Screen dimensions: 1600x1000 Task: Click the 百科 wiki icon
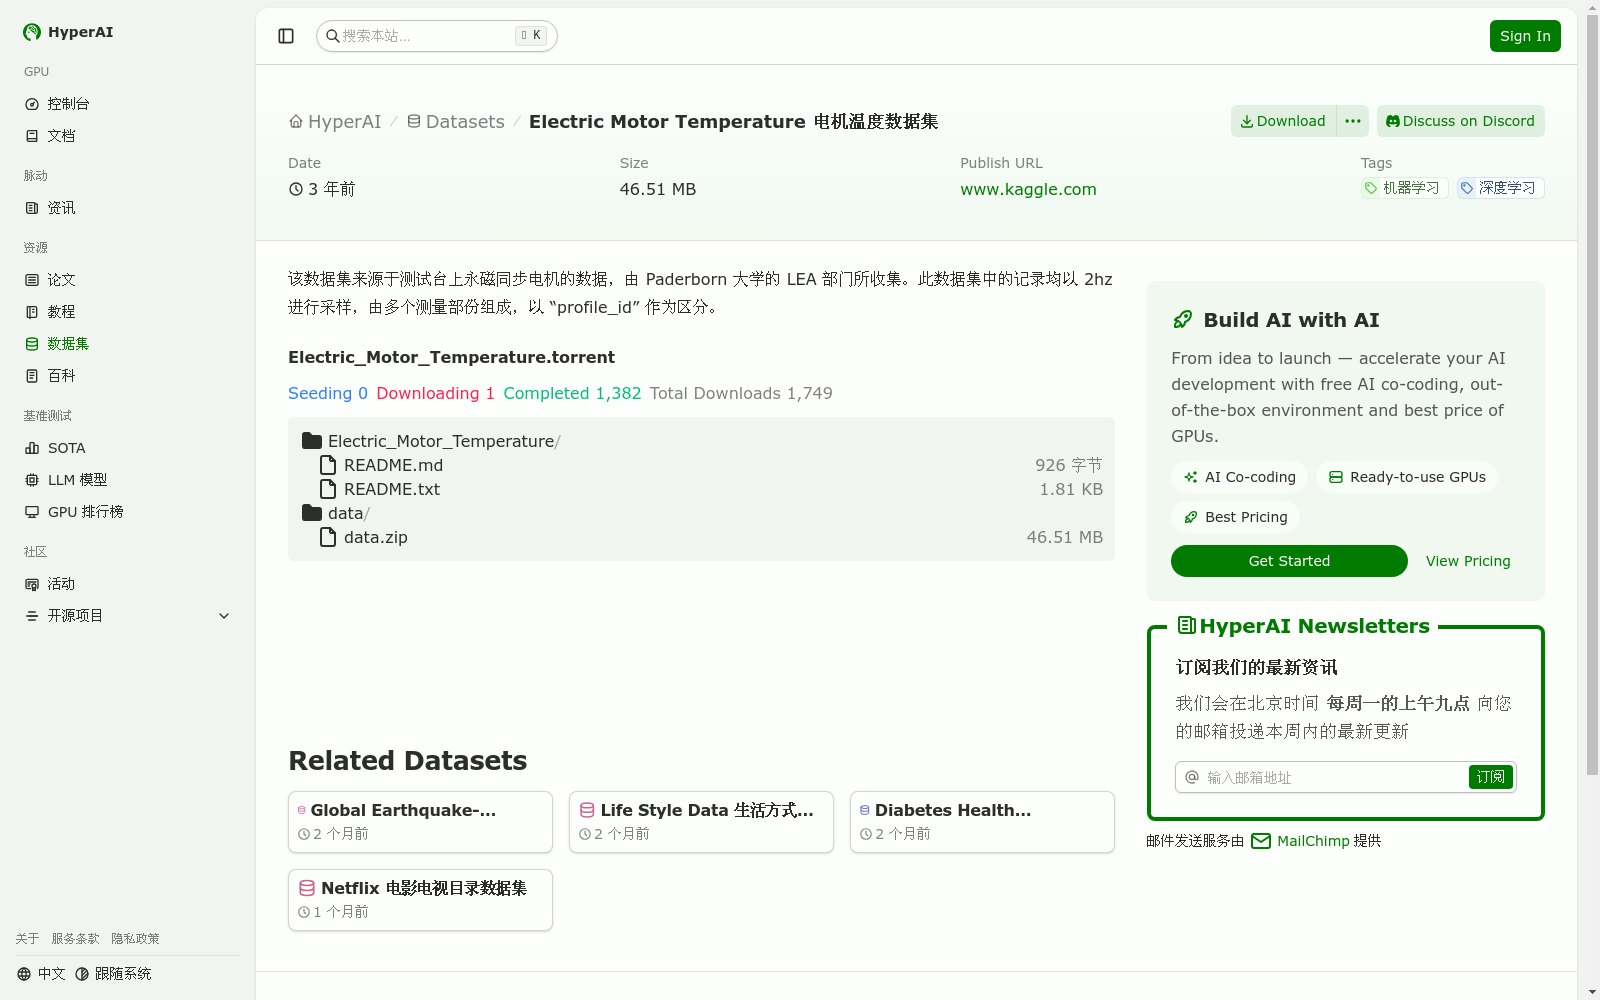pyautogui.click(x=32, y=376)
